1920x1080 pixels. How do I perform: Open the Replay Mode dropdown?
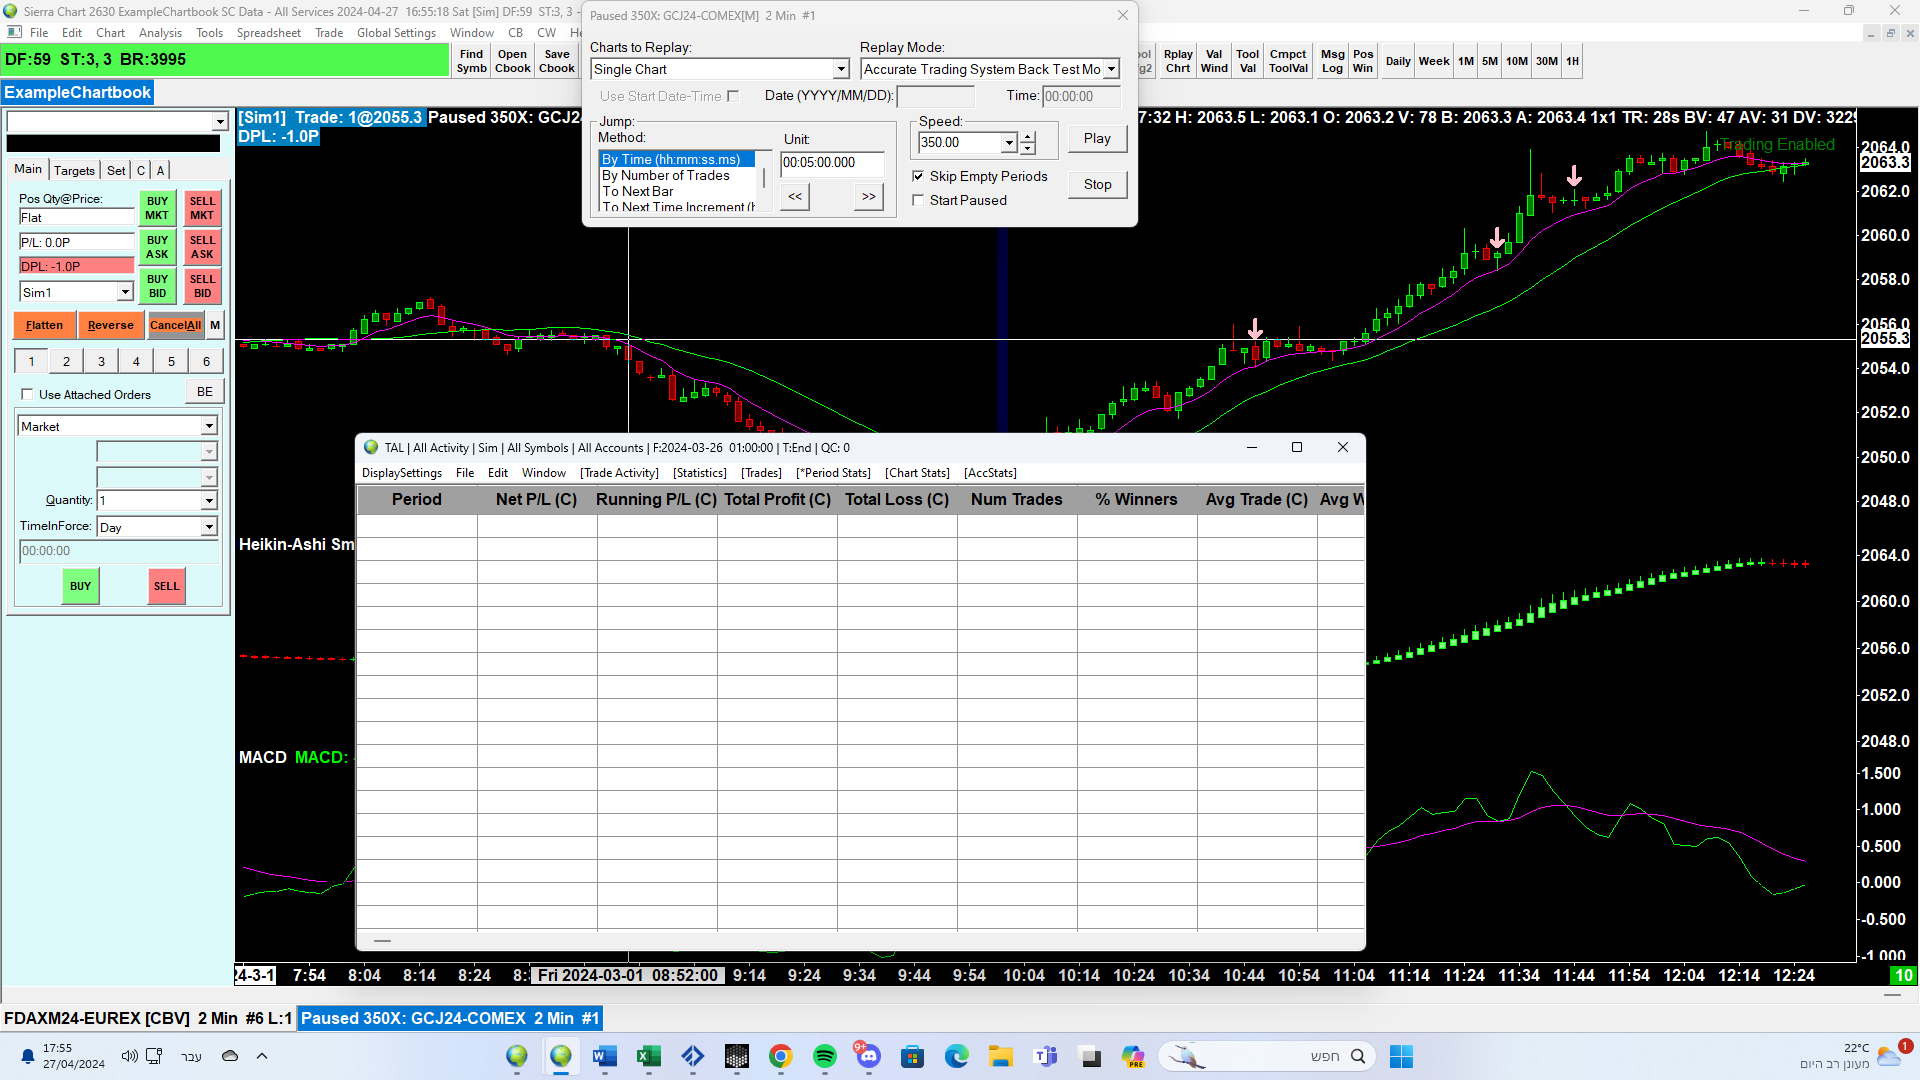pyautogui.click(x=1111, y=69)
